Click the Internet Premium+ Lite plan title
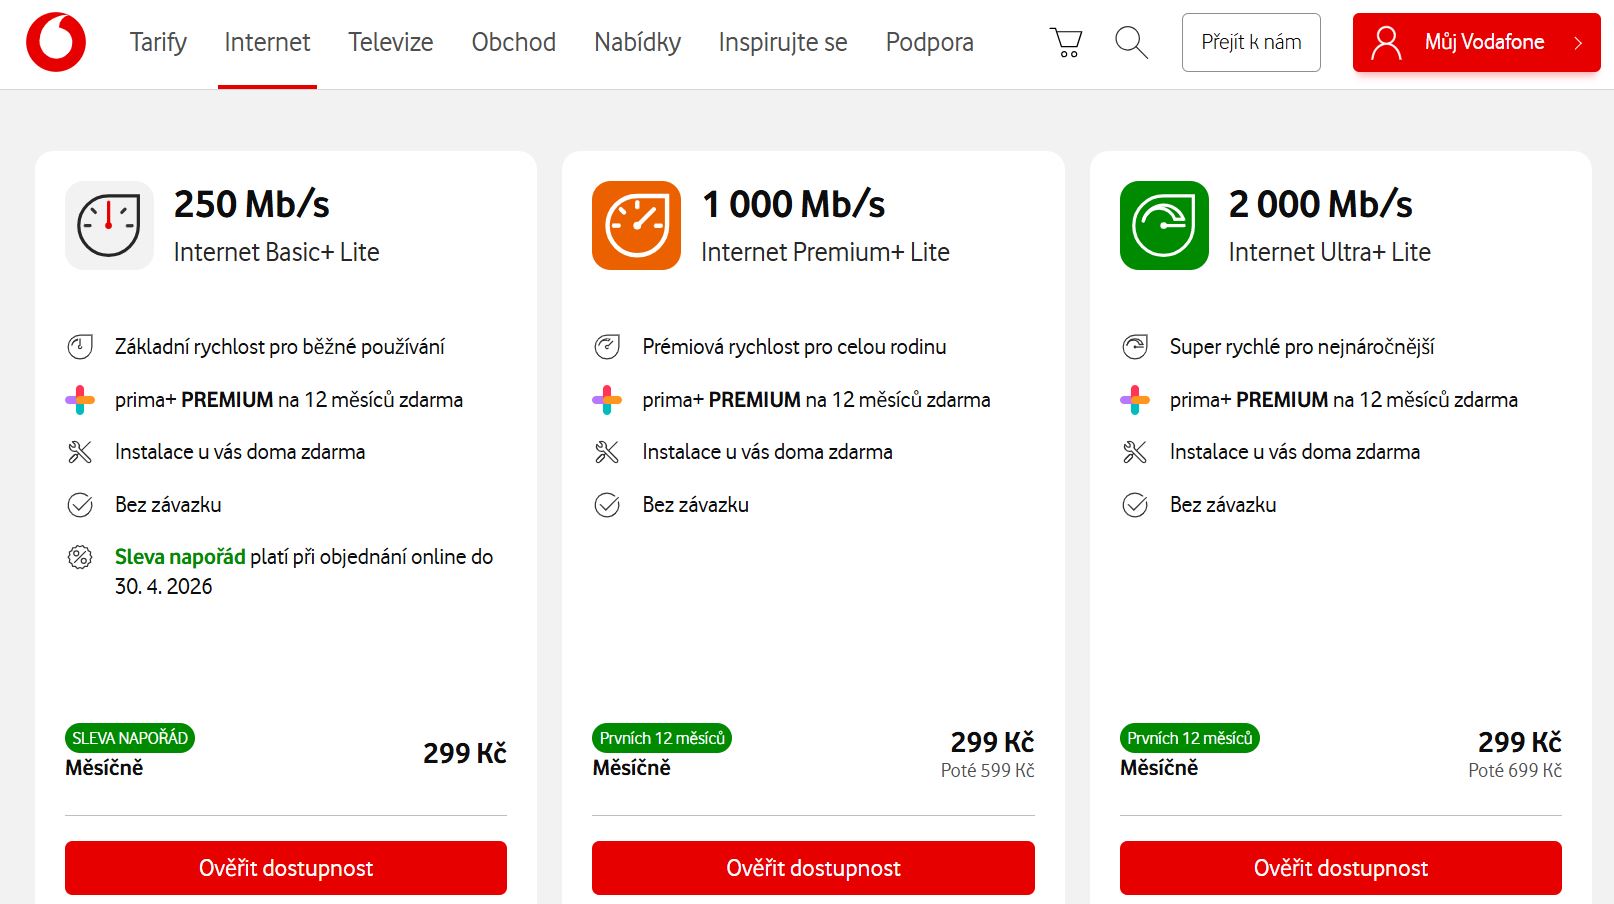1614x904 pixels. click(x=825, y=252)
